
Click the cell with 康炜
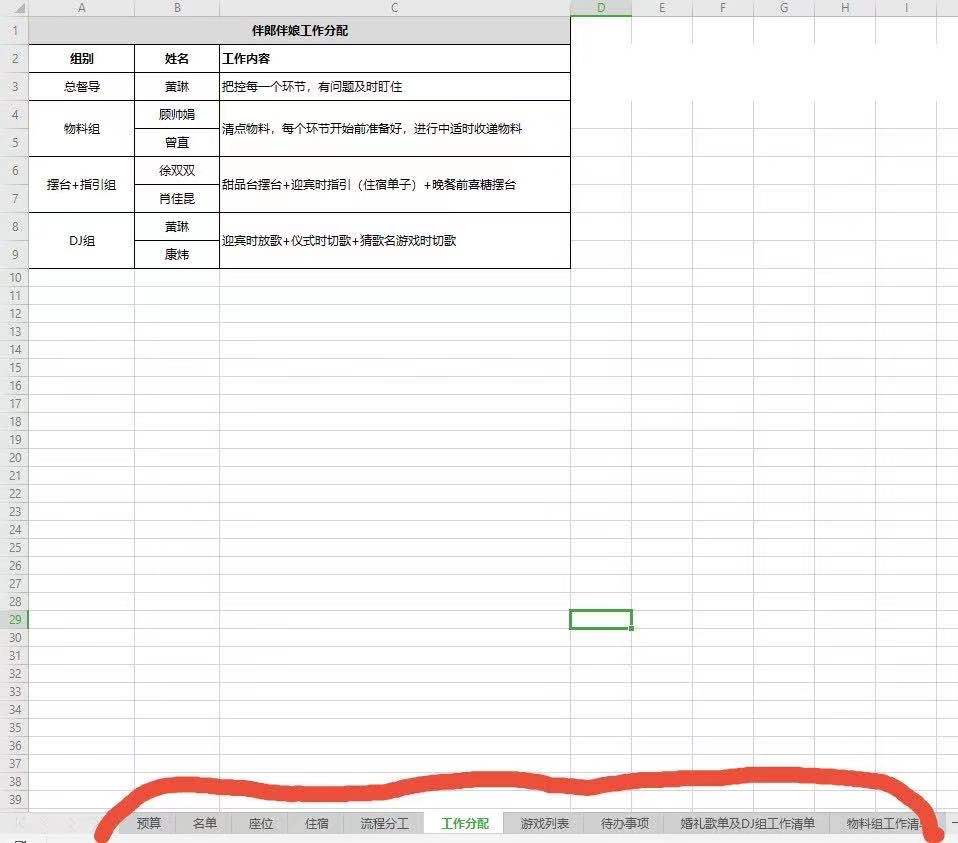pos(177,255)
